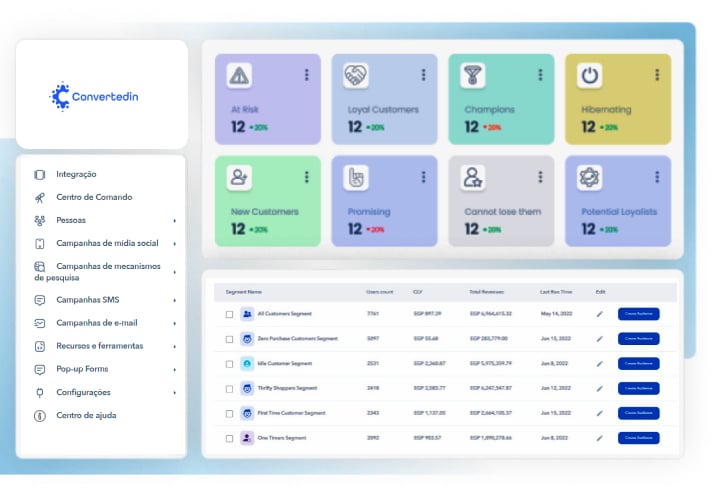723x498 pixels.
Task: Open the Potential Loyalists card three-dot menu
Action: tap(657, 178)
